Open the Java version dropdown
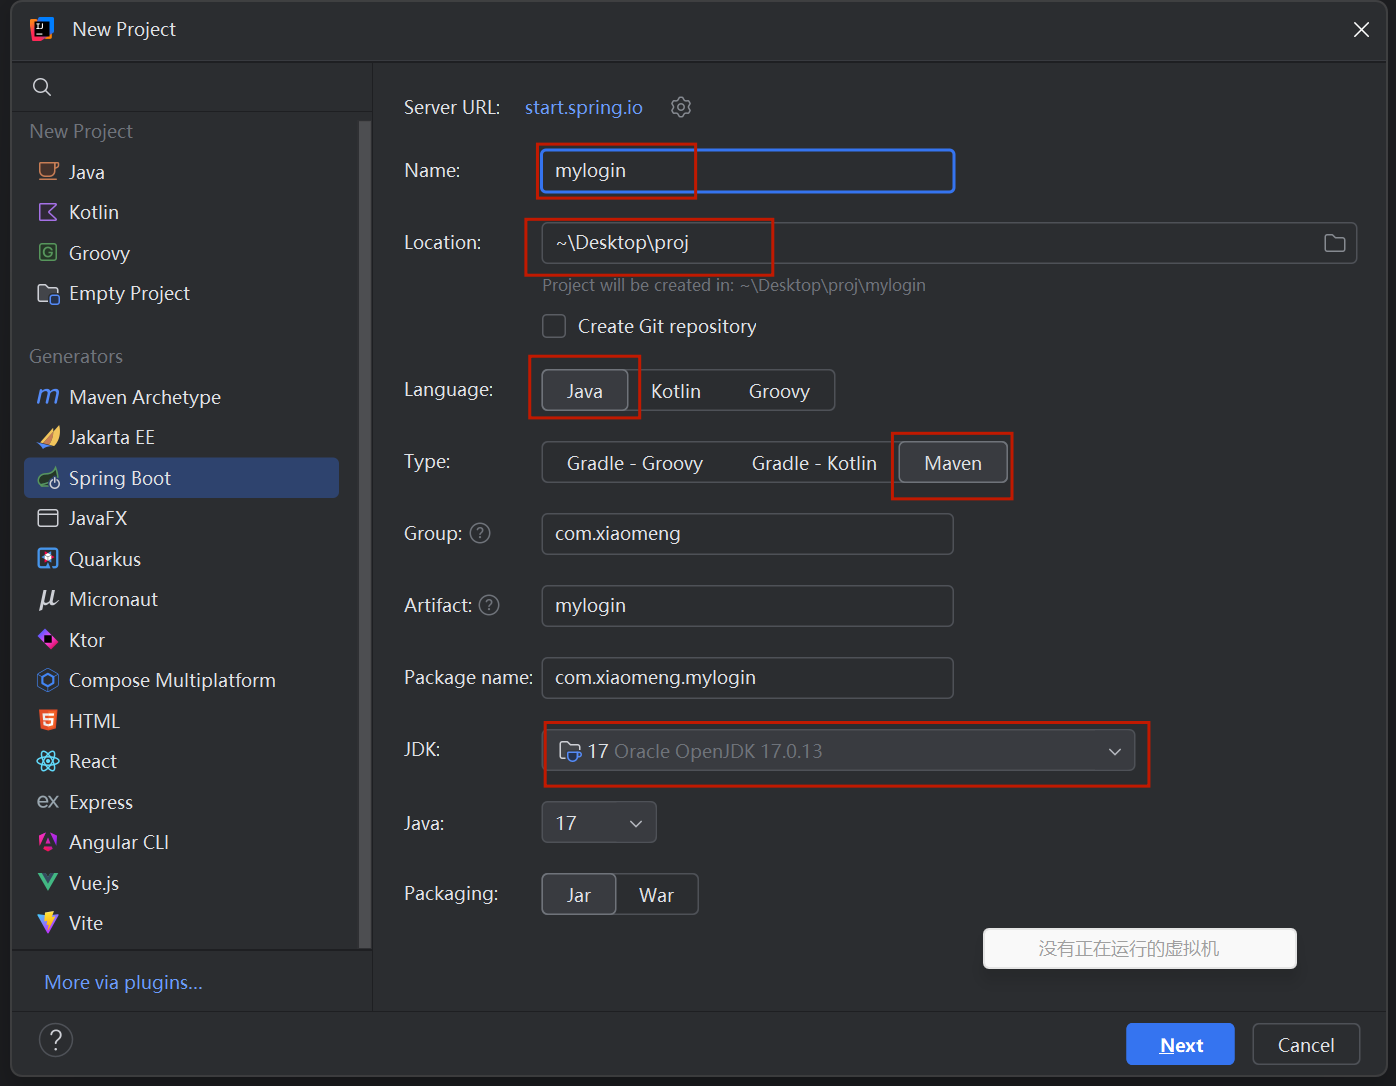This screenshot has width=1396, height=1086. pos(598,823)
